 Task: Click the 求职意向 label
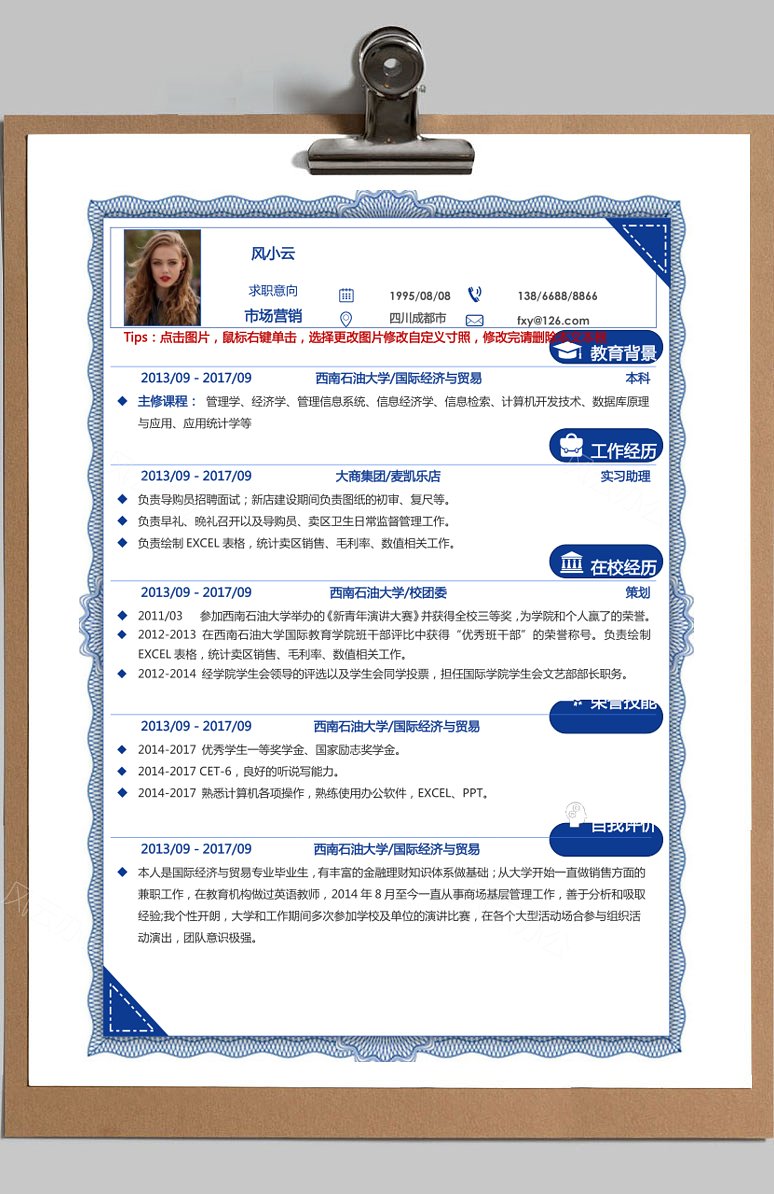pos(273,290)
